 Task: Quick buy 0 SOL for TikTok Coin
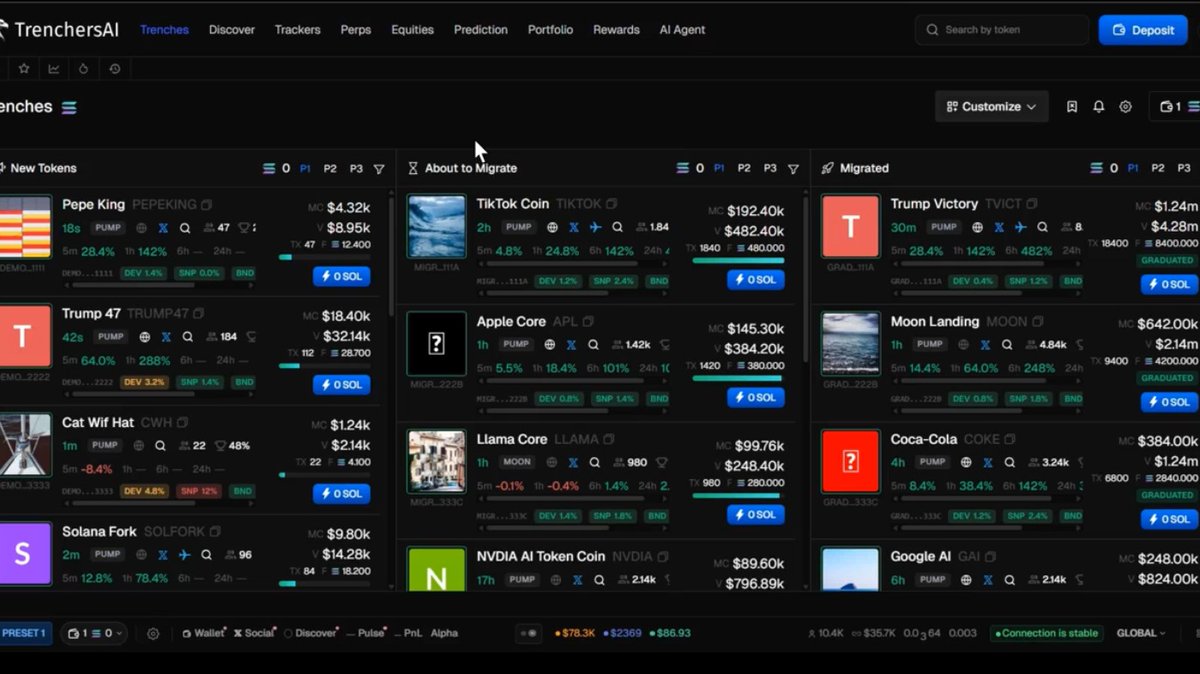coord(756,280)
